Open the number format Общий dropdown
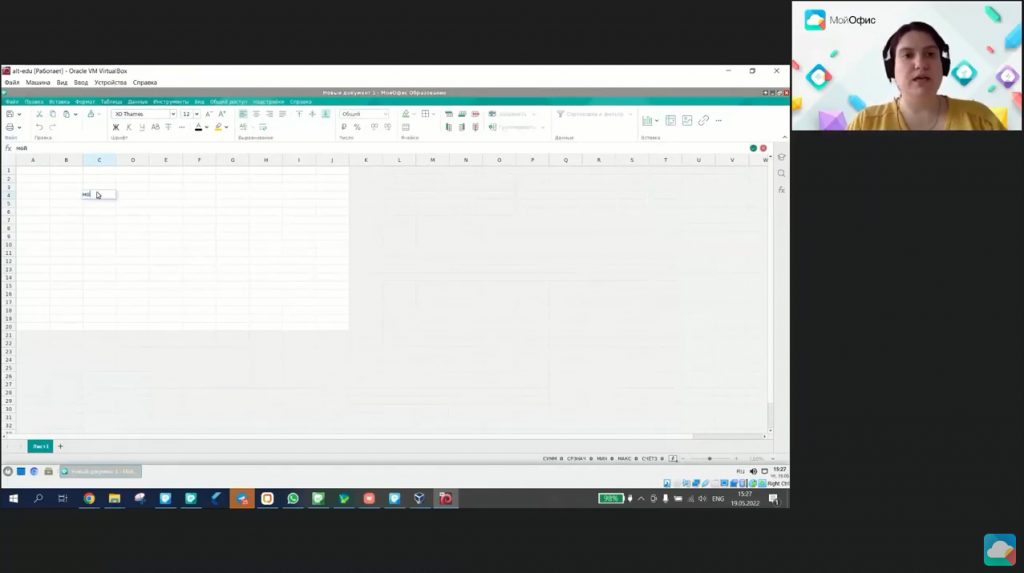This screenshot has width=1024, height=573. (x=364, y=114)
